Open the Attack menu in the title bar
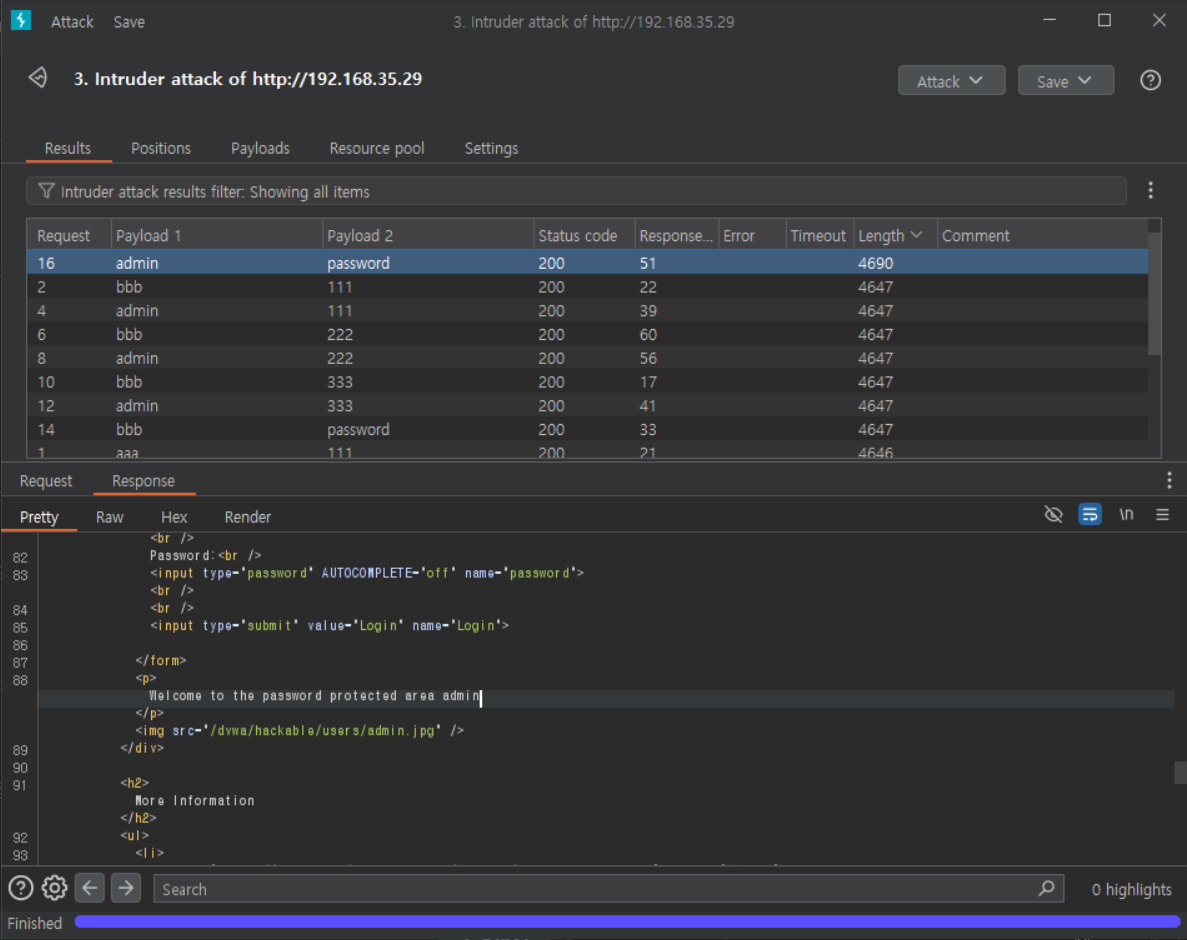Screen dimensions: 1187x940 [72, 22]
